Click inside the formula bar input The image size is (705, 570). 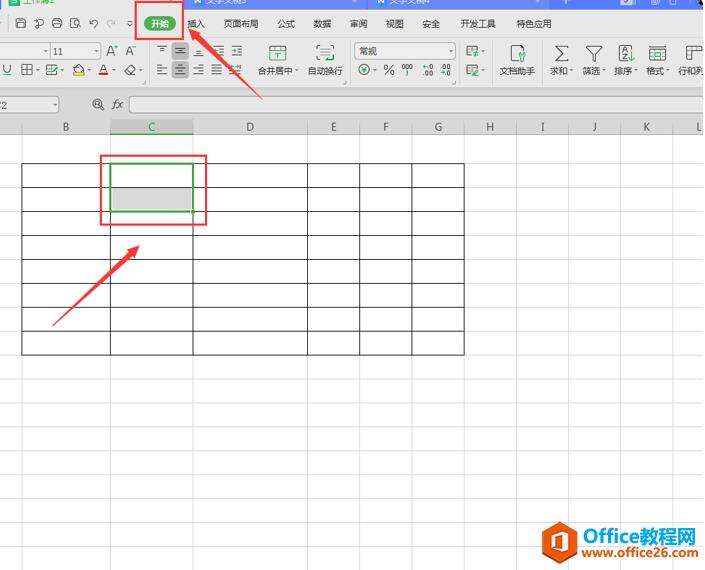[416, 105]
